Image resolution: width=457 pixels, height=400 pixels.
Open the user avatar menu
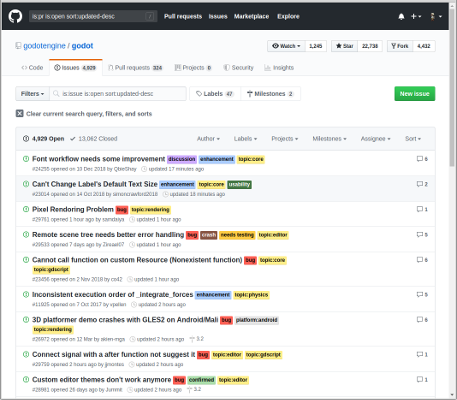tap(436, 16)
